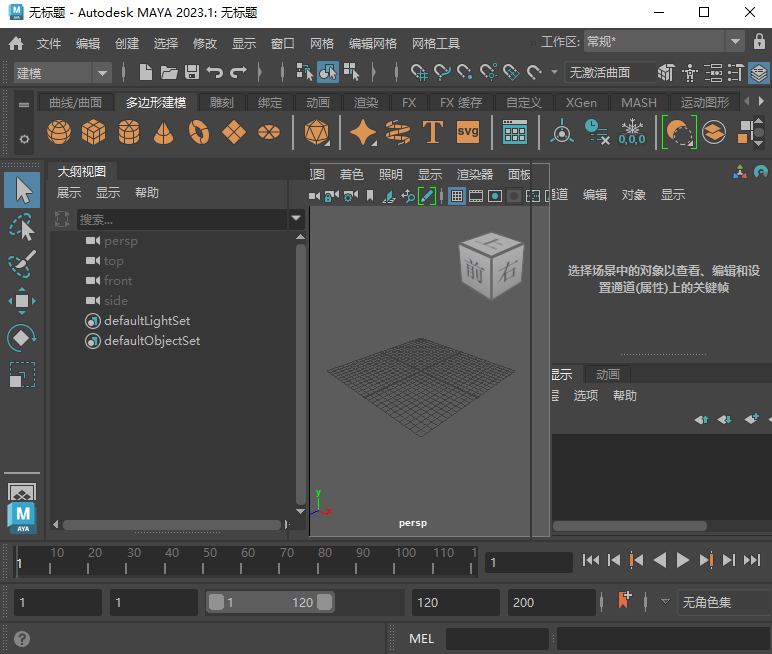Click the time range slider bar
Image resolution: width=772 pixels, height=654 pixels.
coord(271,603)
